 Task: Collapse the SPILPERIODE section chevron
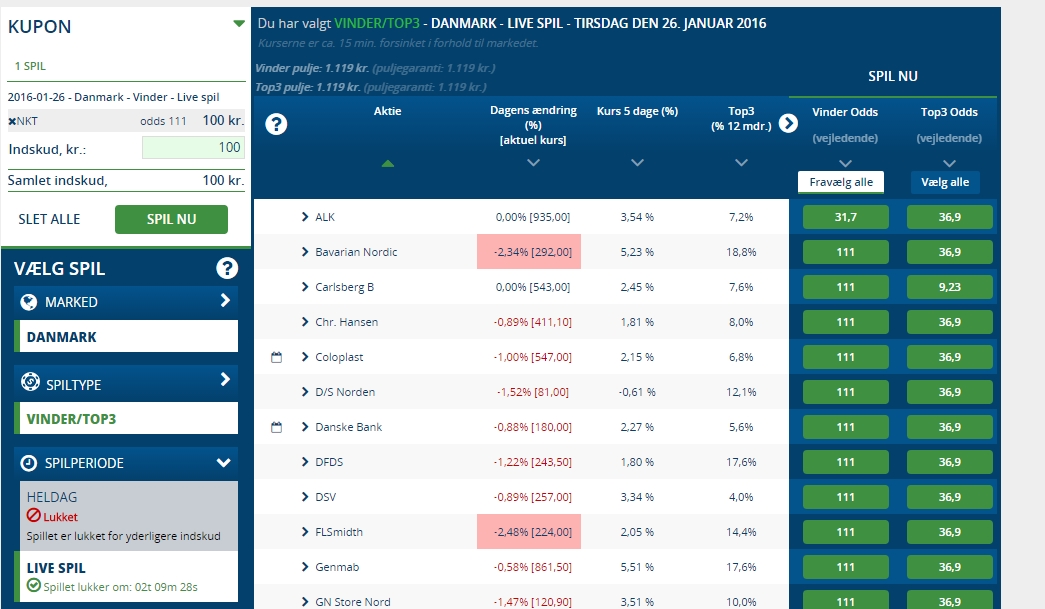point(224,462)
